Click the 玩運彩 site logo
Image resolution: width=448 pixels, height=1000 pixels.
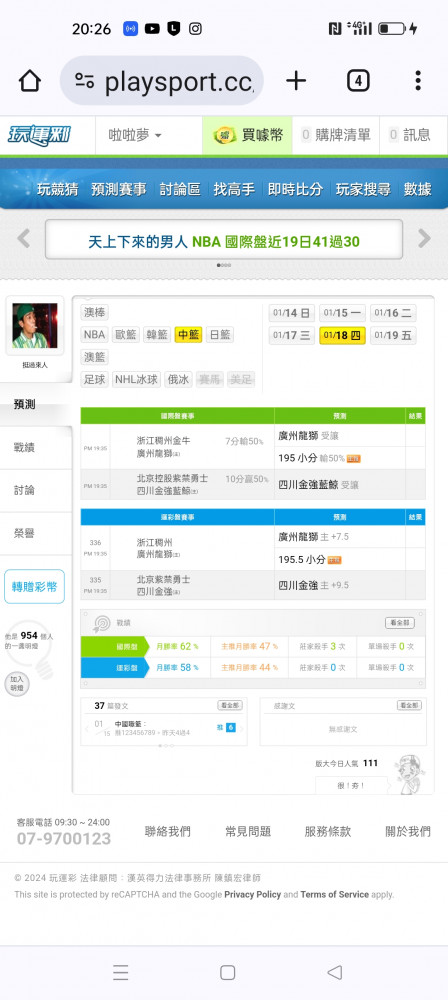39,135
